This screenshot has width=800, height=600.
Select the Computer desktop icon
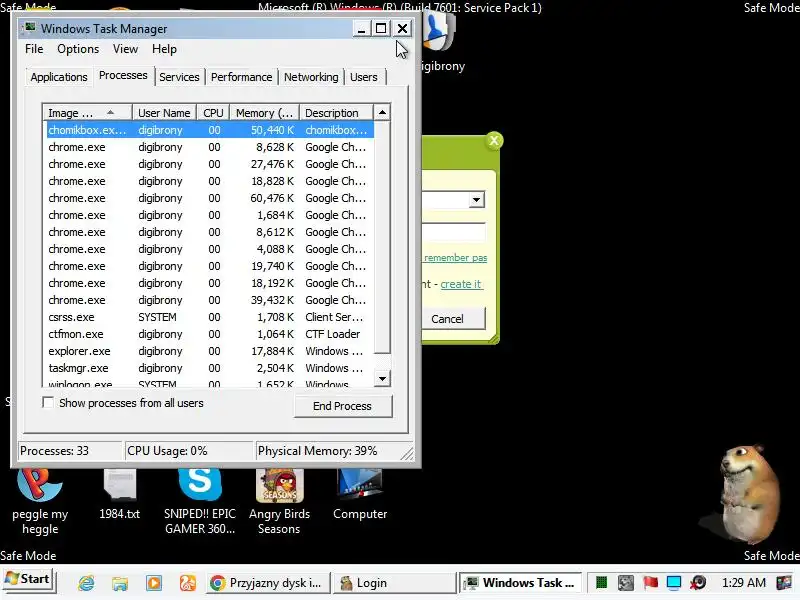point(360,494)
